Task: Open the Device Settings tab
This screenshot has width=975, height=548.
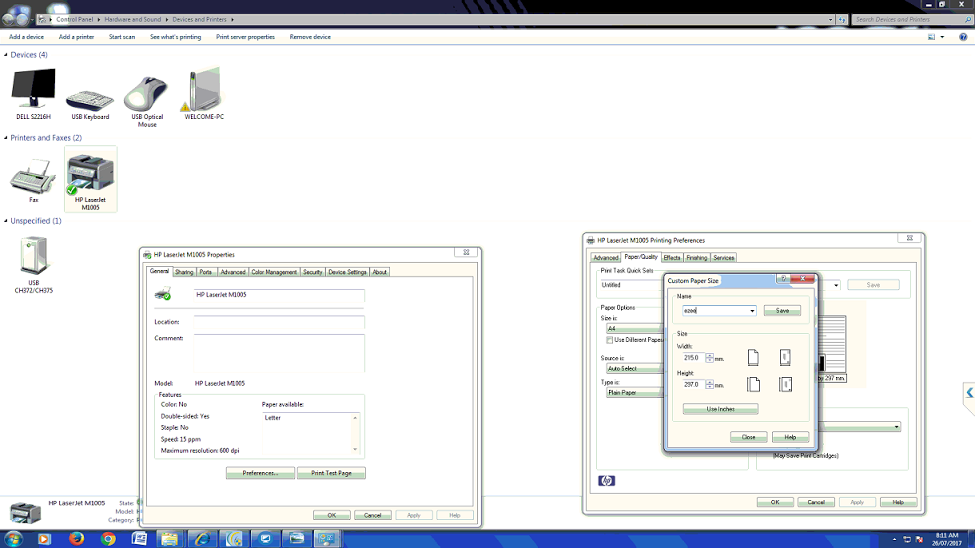Action: [348, 272]
